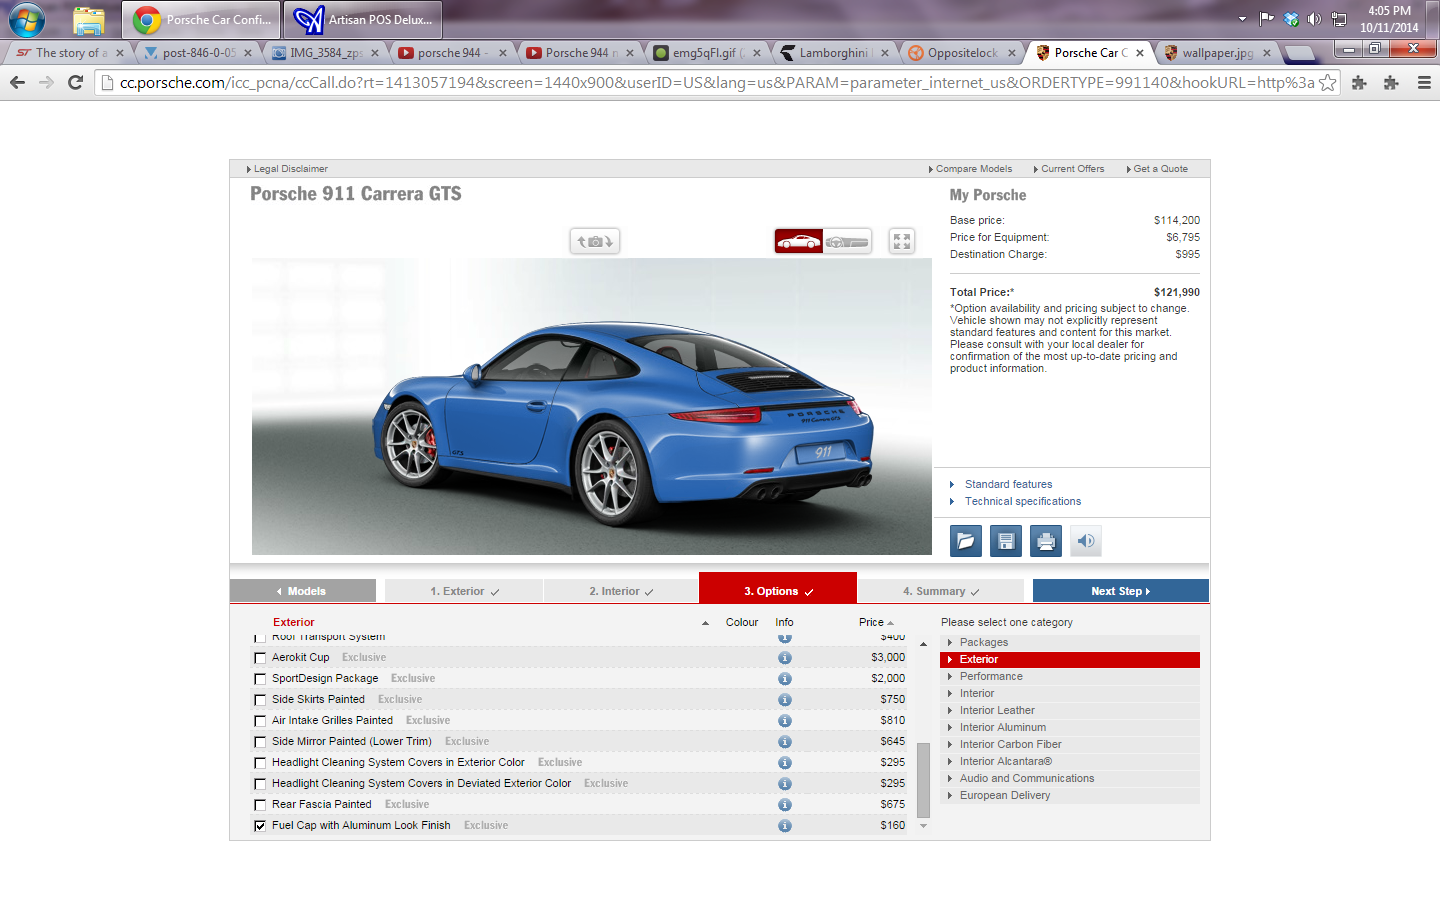Expand the Packages category
This screenshot has width=1440, height=900.
(1070, 643)
